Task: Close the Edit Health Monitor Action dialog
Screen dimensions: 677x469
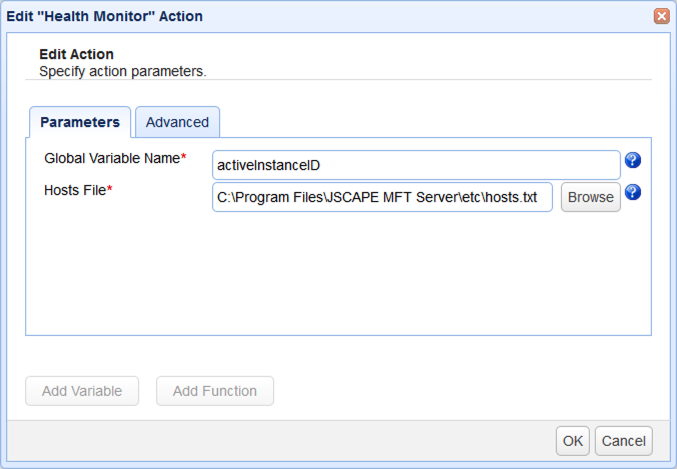Action: 661,16
